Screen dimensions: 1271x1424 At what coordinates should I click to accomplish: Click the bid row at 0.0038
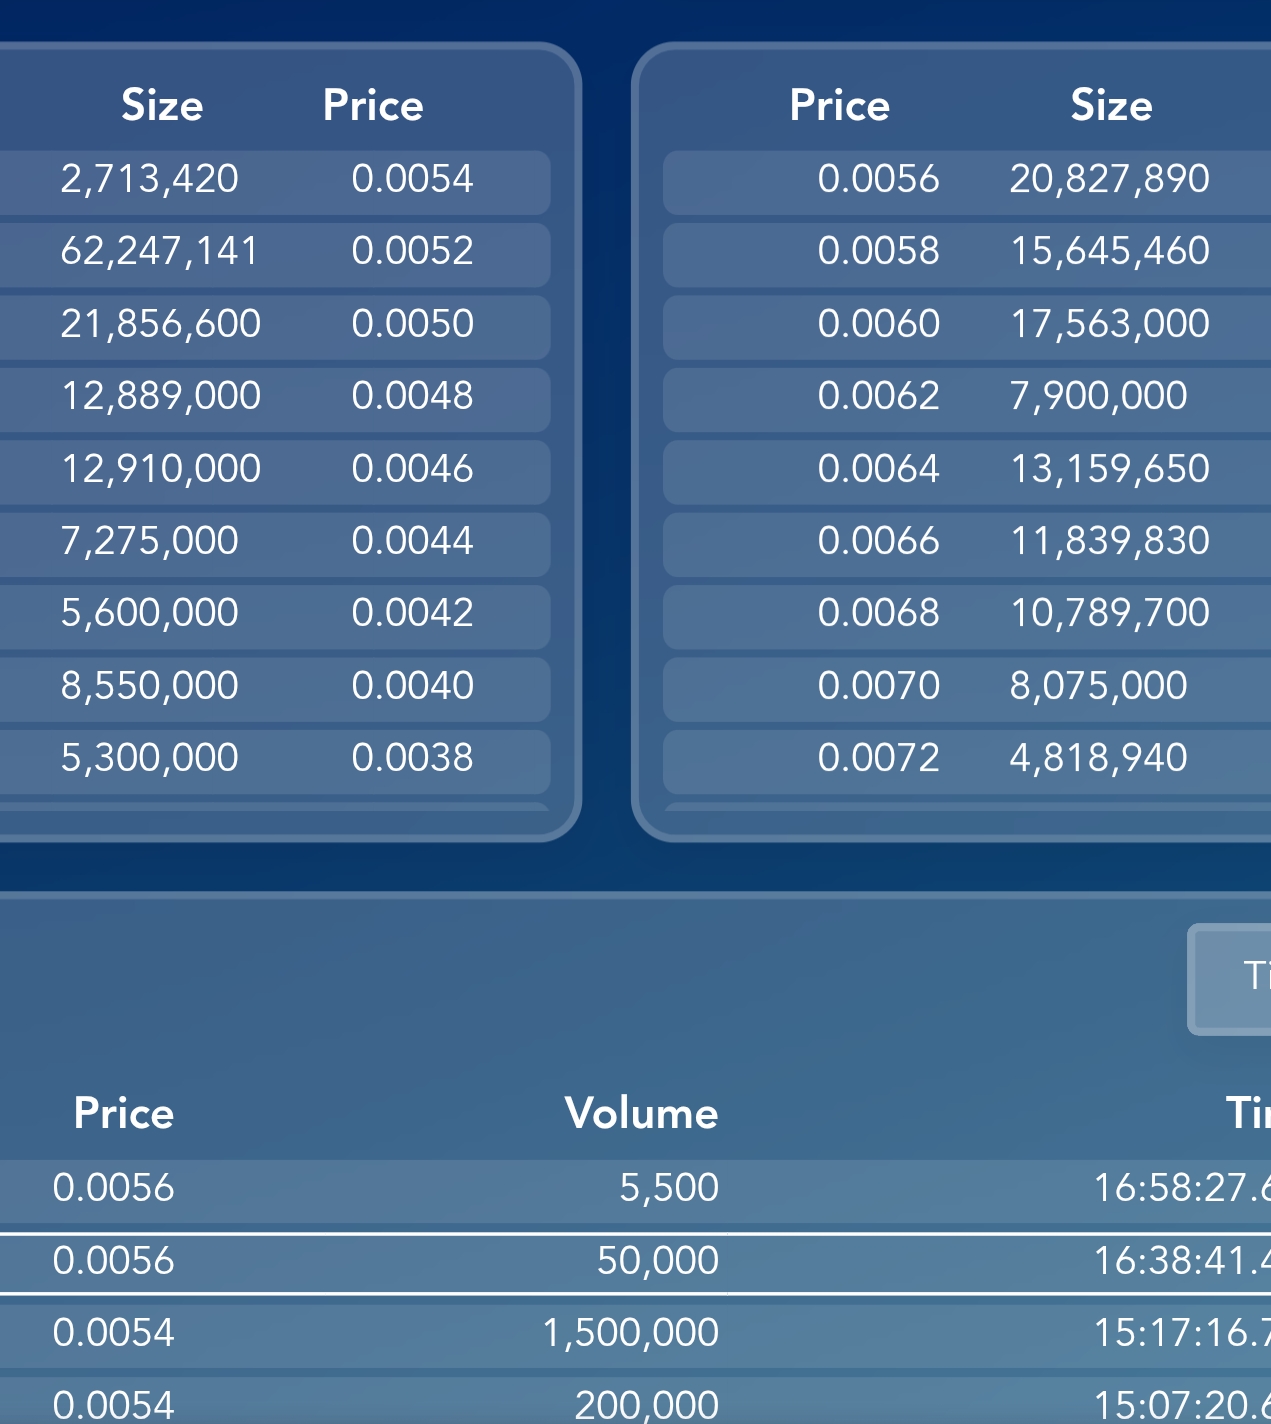tap(275, 762)
